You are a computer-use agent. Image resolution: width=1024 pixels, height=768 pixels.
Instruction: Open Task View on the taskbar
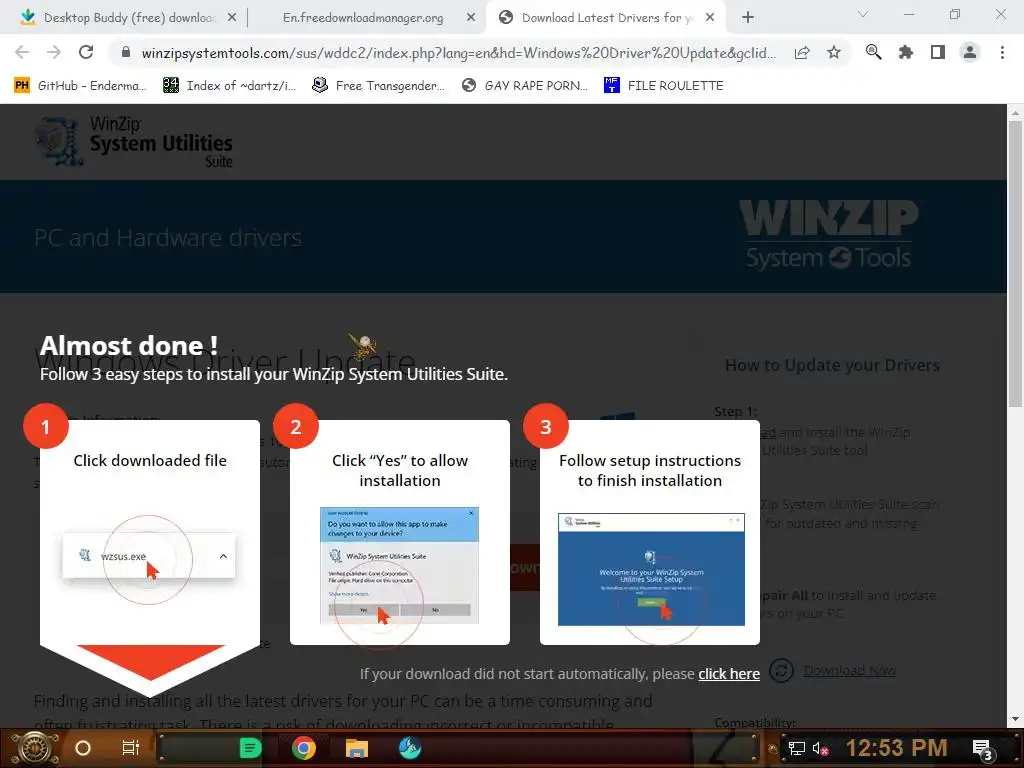coord(131,748)
